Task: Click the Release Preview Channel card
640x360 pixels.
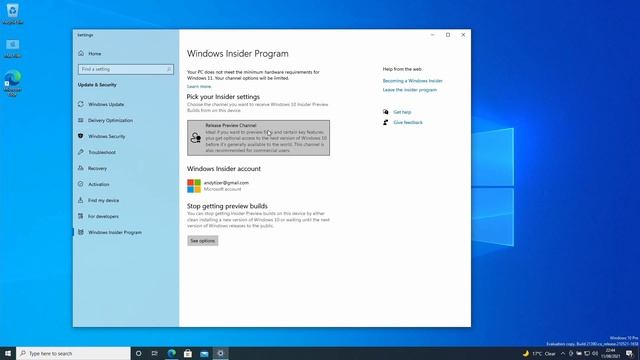Action: 258,138
